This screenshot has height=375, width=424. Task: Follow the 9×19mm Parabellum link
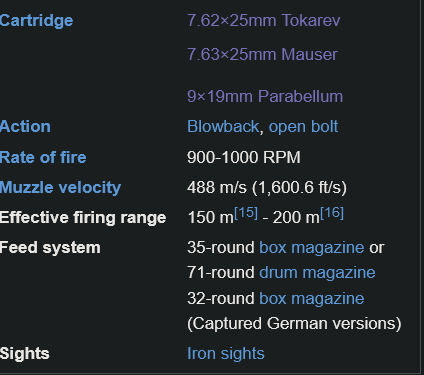click(265, 96)
